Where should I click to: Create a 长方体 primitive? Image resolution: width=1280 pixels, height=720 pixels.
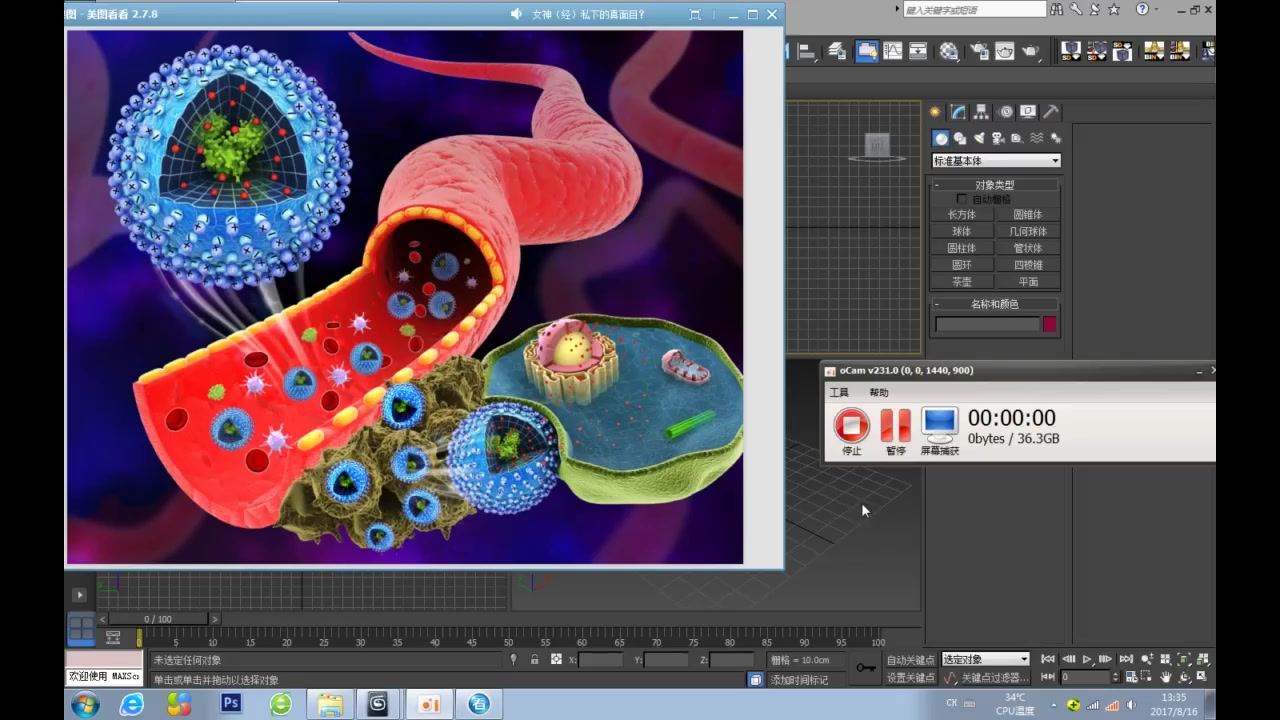[x=962, y=215]
